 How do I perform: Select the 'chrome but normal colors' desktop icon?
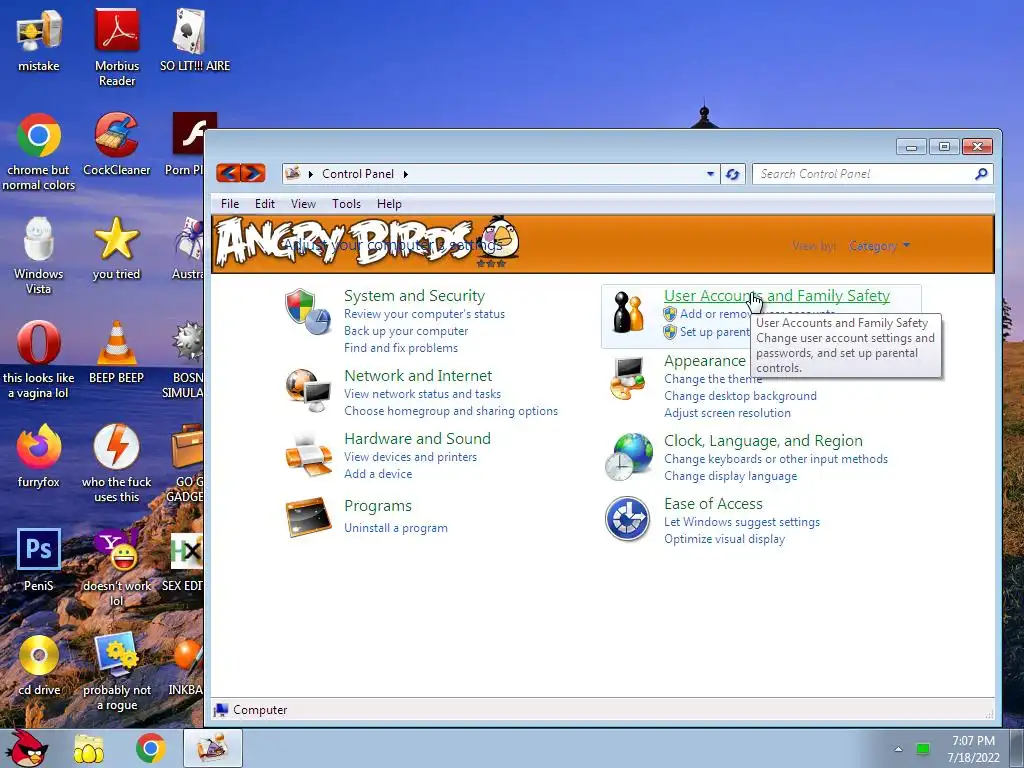point(39,152)
